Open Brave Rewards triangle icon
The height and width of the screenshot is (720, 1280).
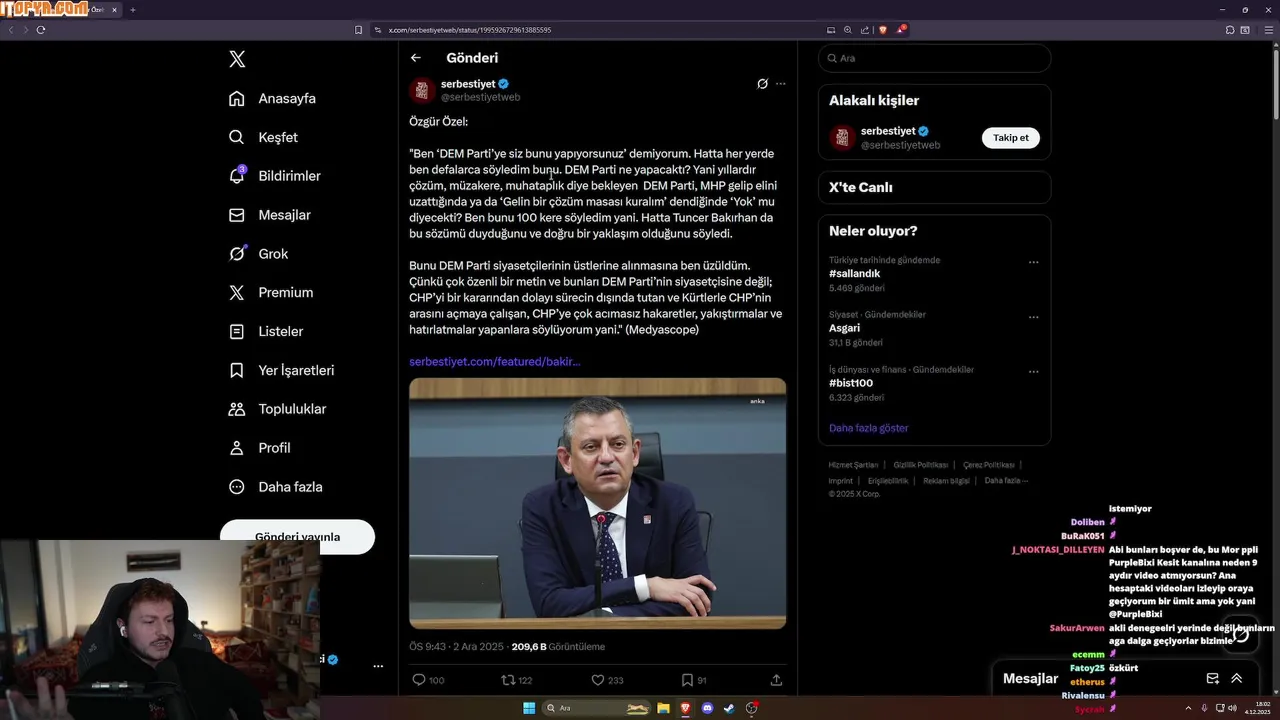tap(900, 30)
